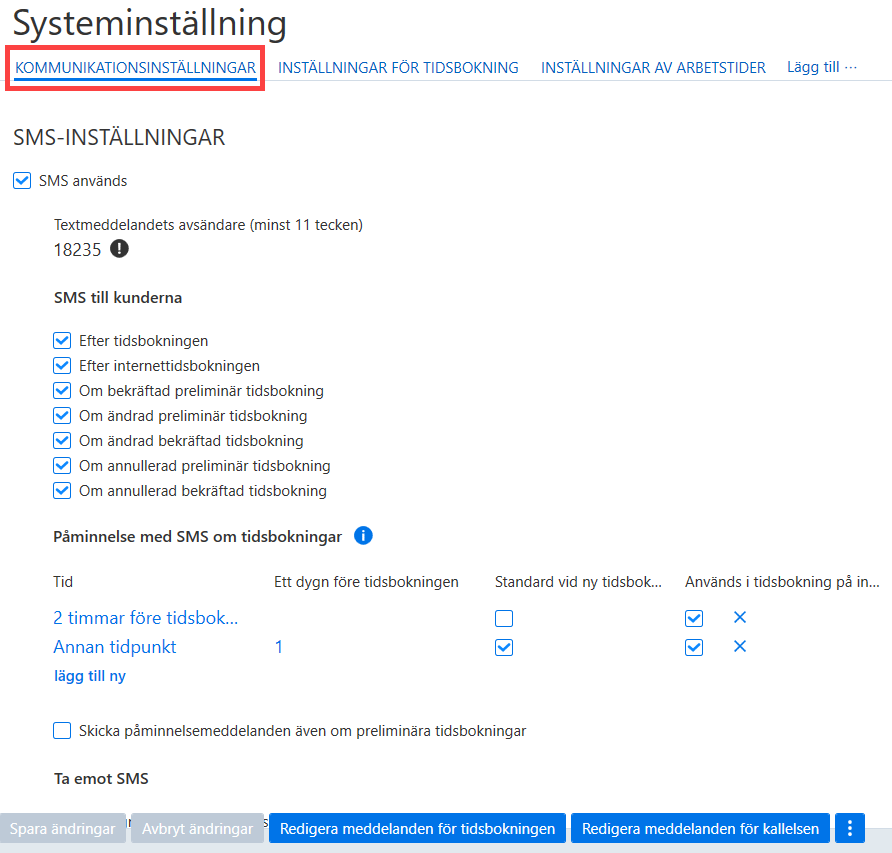Uncheck Efter tidsbokningen
This screenshot has height=853, width=892.
pos(62,341)
